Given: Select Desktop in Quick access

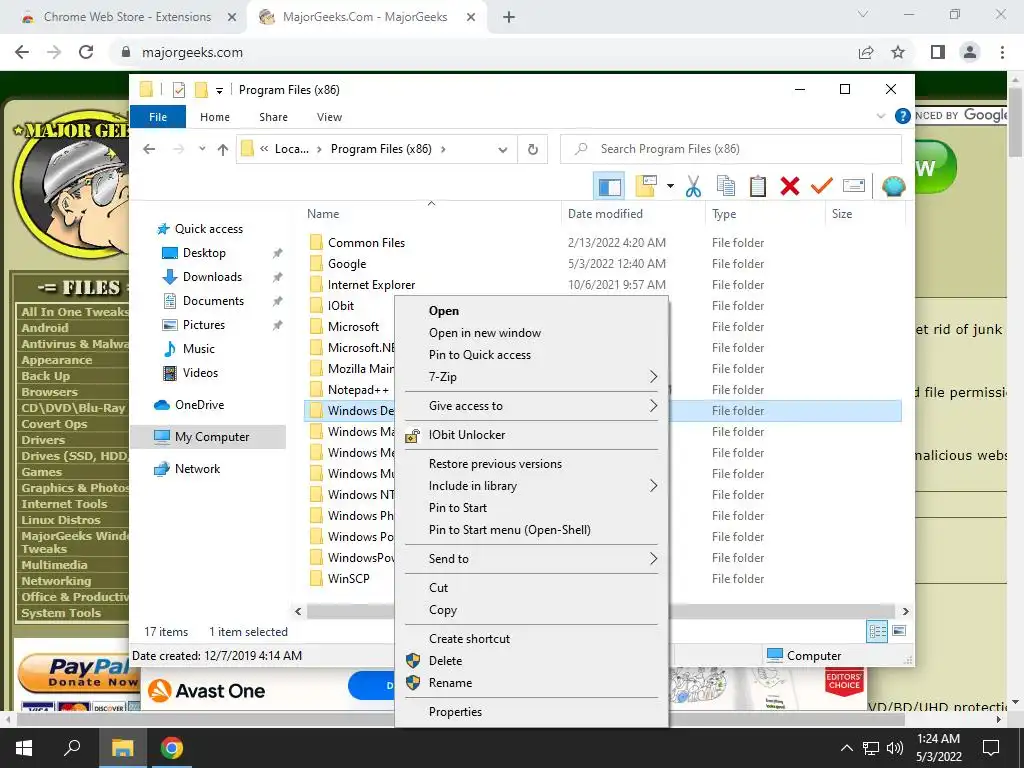Looking at the screenshot, I should pos(204,253).
